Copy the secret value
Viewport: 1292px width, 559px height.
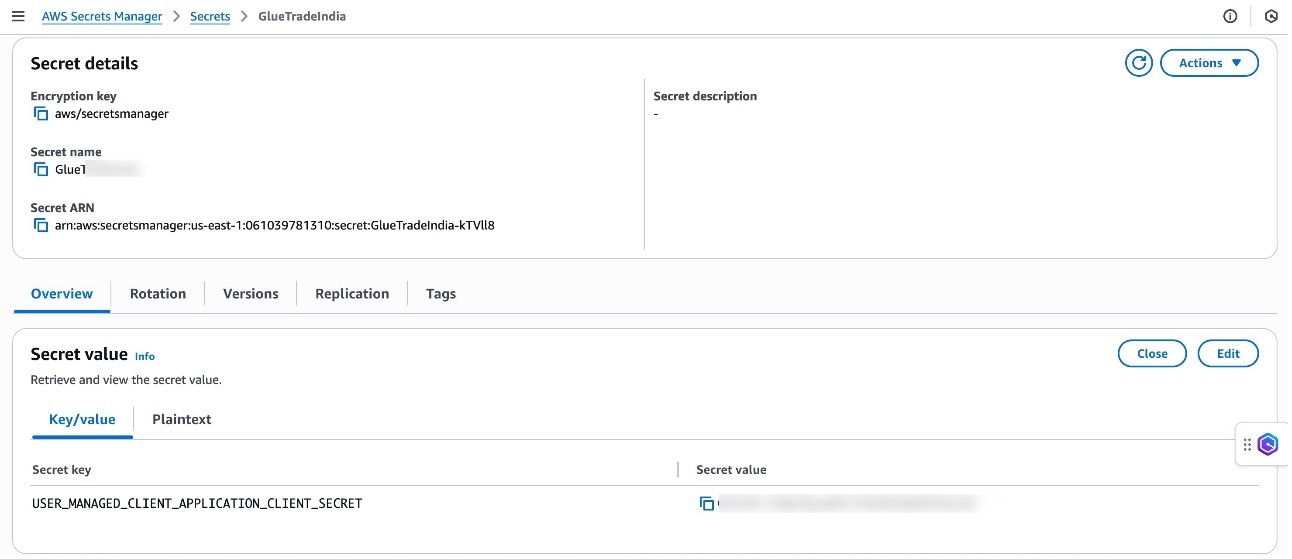[707, 504]
